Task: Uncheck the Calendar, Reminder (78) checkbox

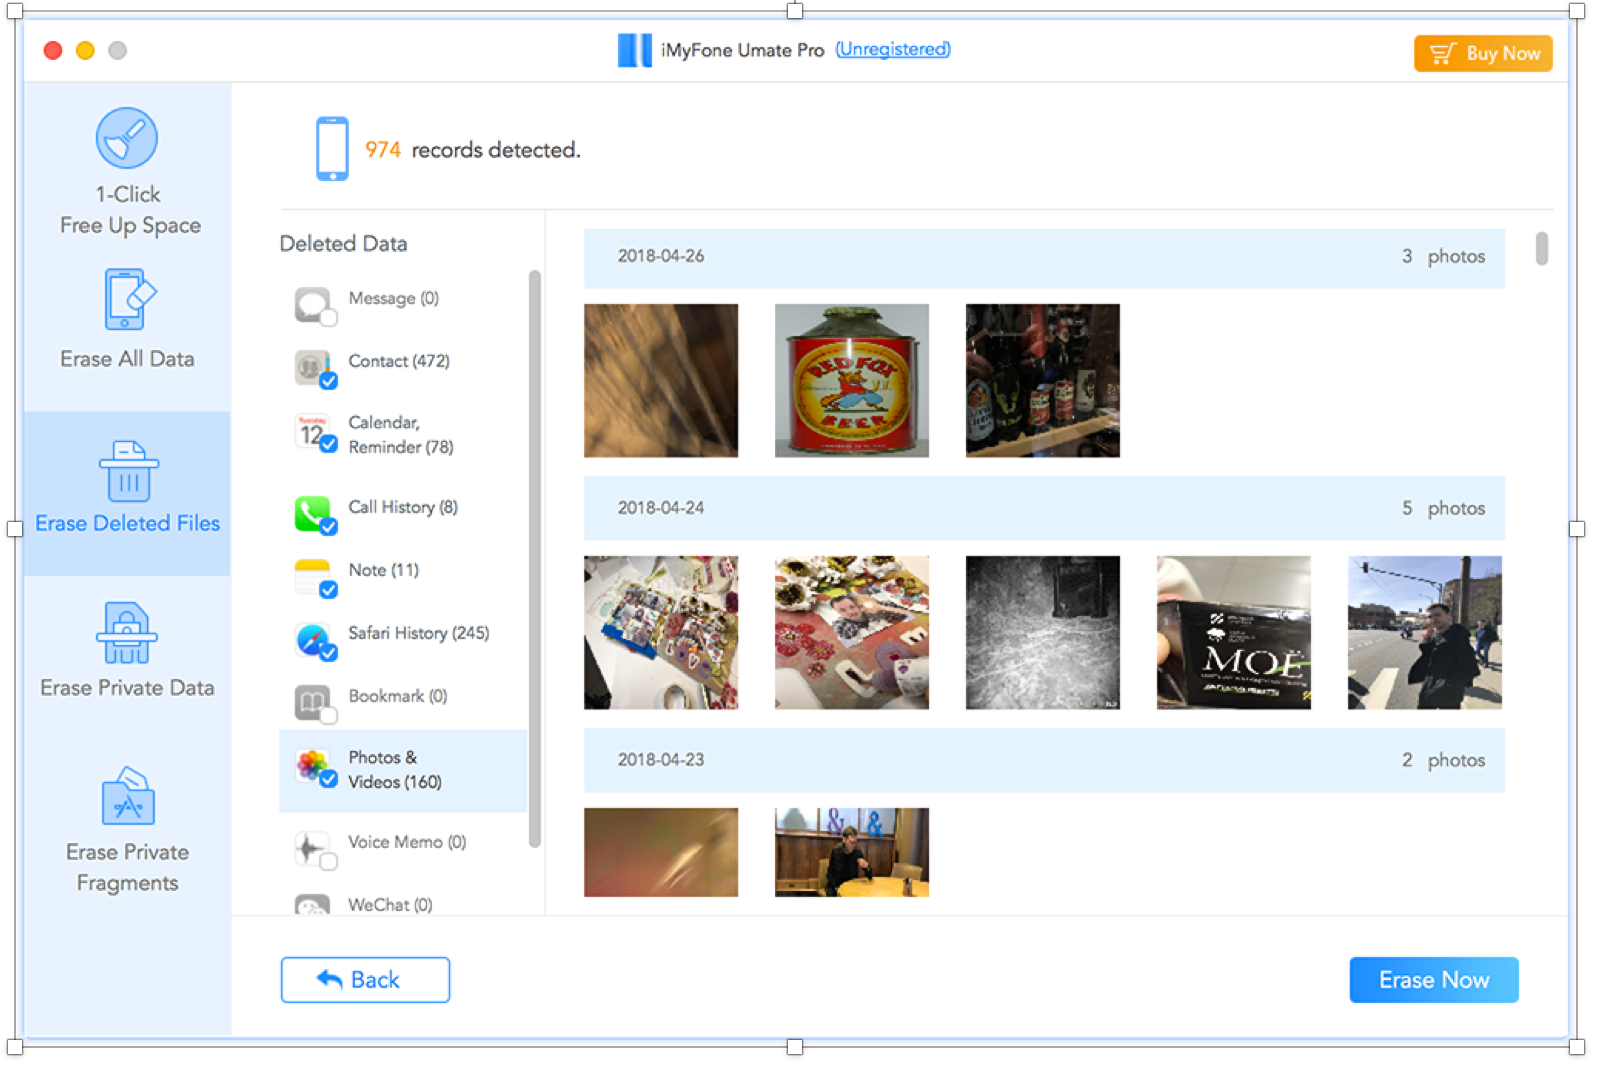Action: 328,444
